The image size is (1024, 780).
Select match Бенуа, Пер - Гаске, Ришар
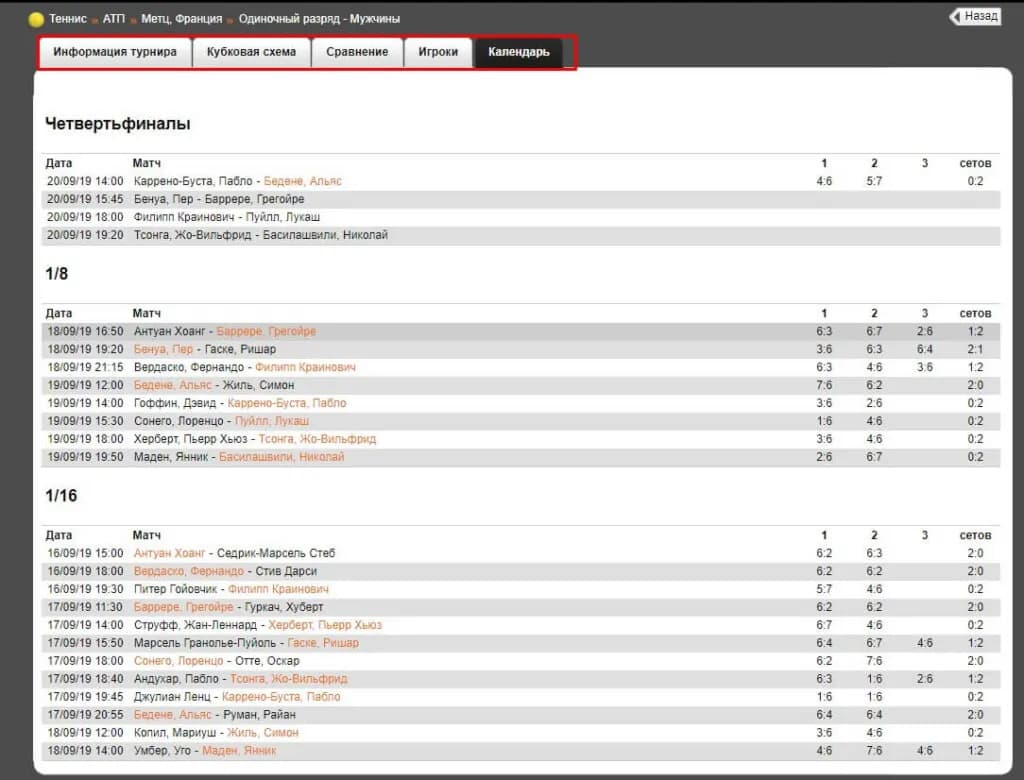[x=204, y=349]
